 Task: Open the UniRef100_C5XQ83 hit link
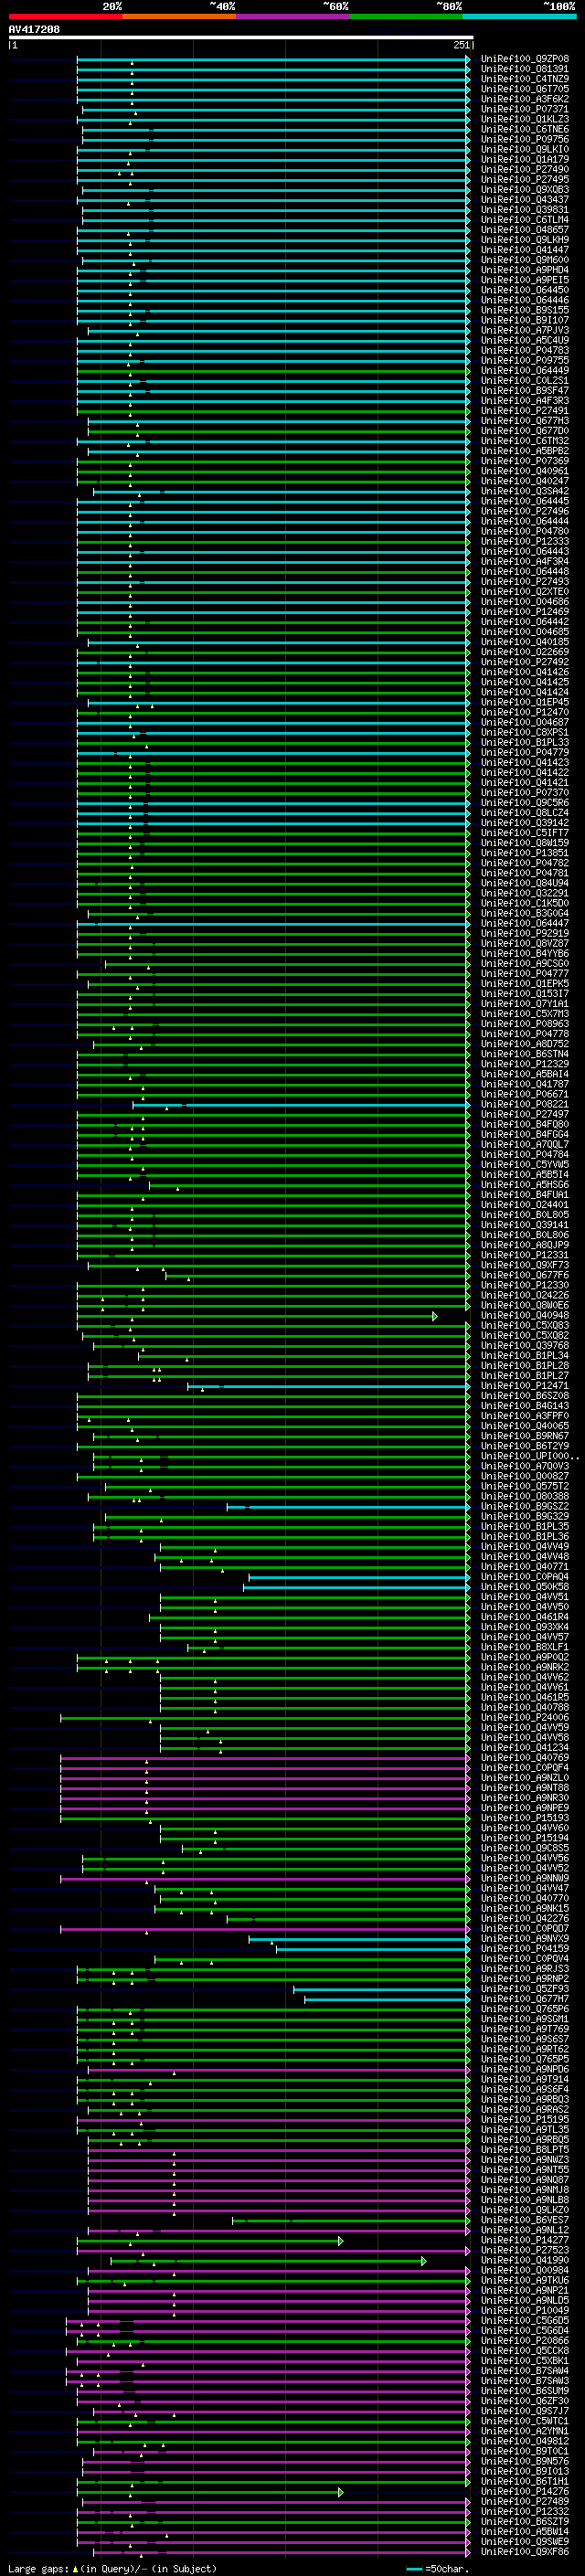pos(525,1326)
